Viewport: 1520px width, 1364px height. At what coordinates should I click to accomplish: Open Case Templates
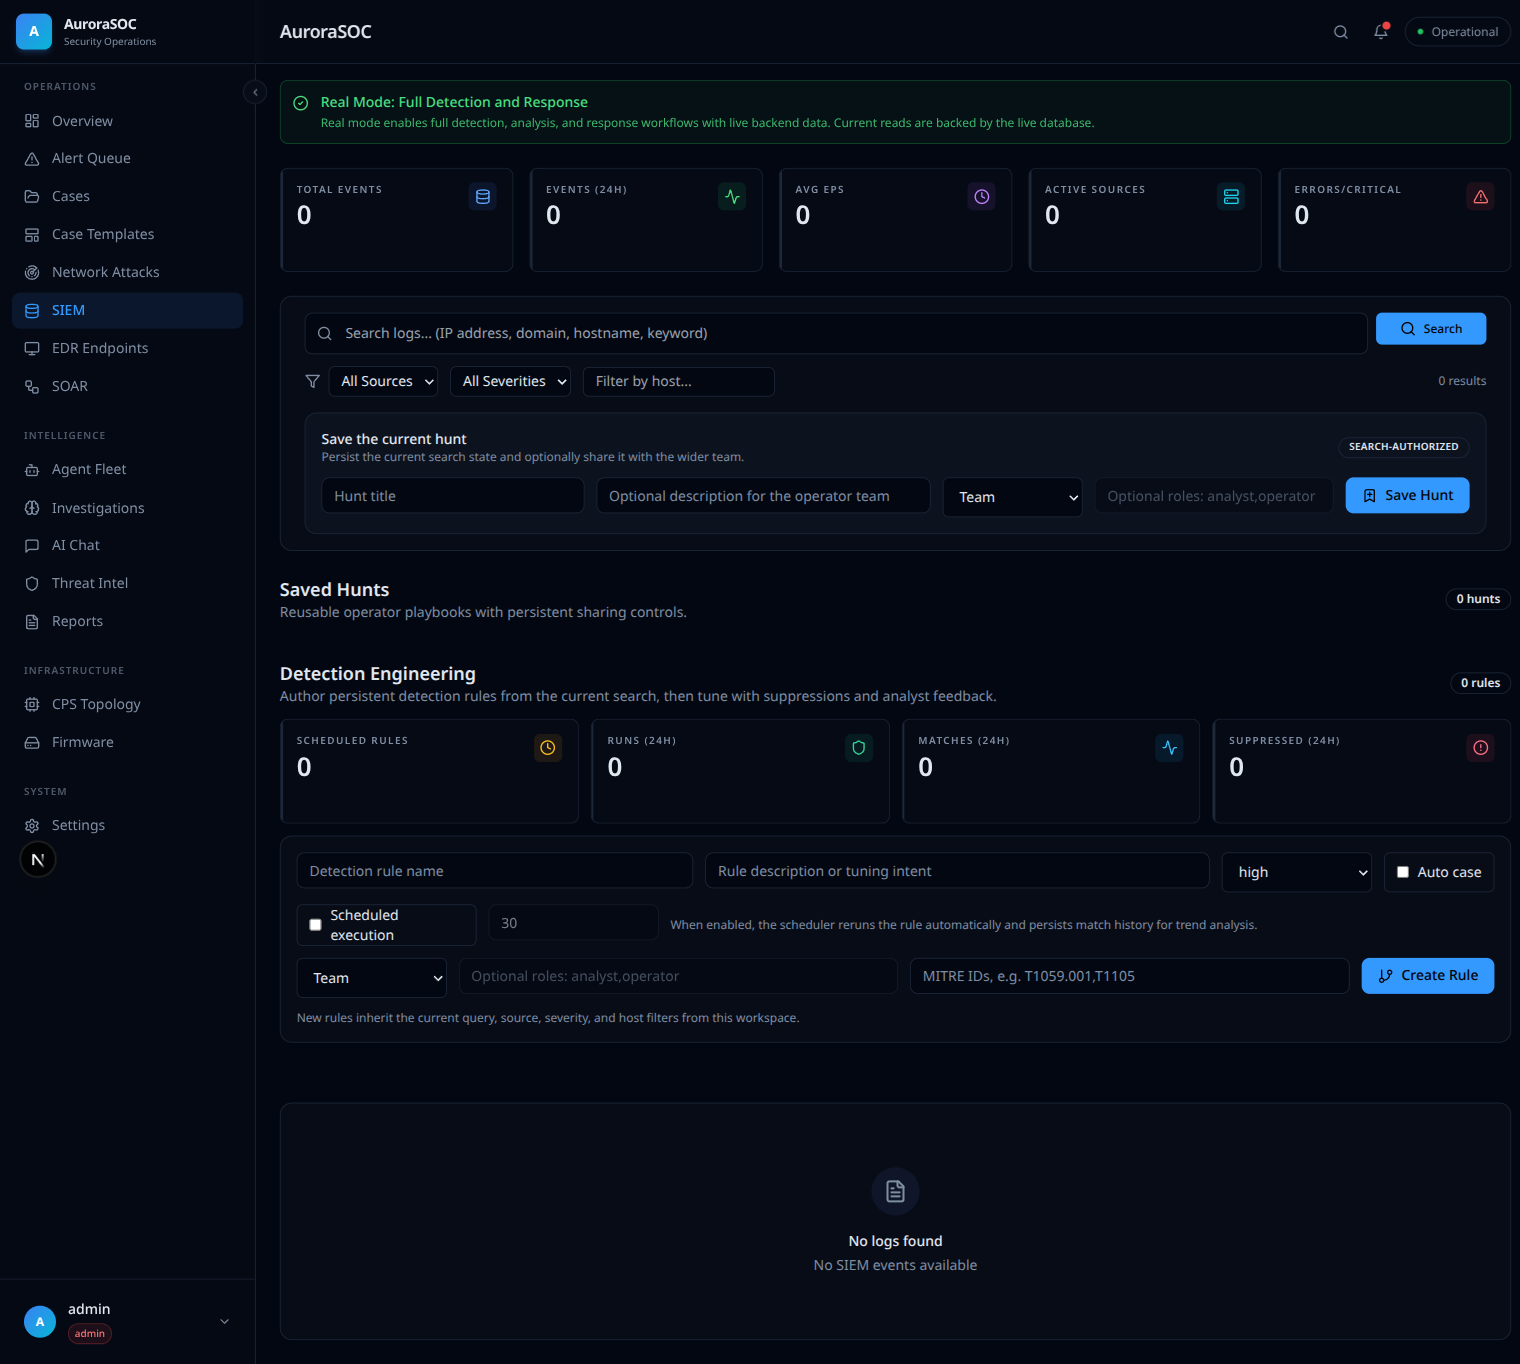point(127,234)
